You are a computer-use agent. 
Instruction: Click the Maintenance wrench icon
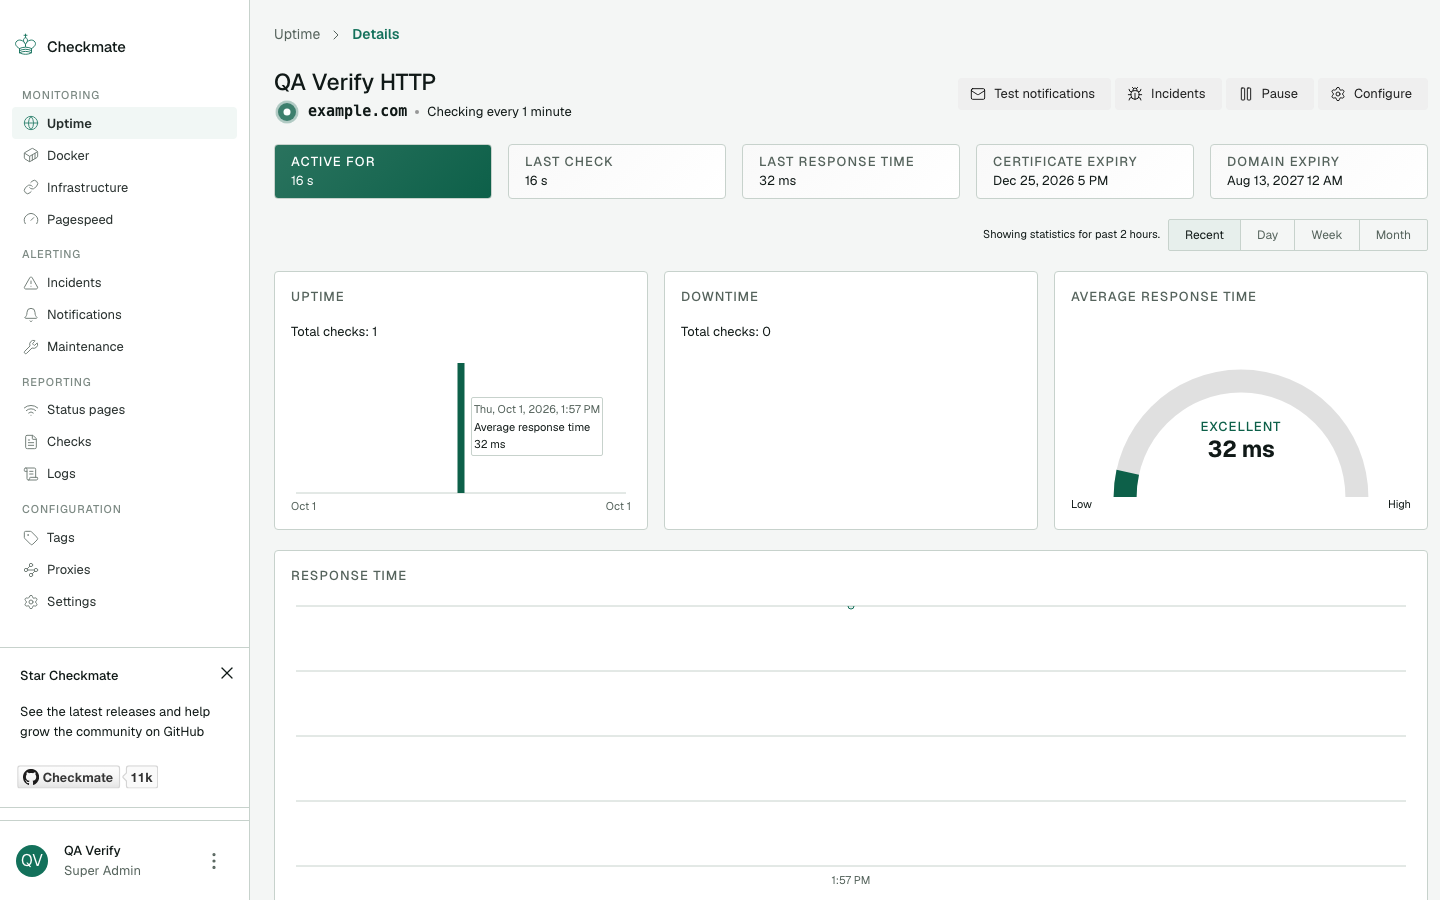click(x=31, y=346)
